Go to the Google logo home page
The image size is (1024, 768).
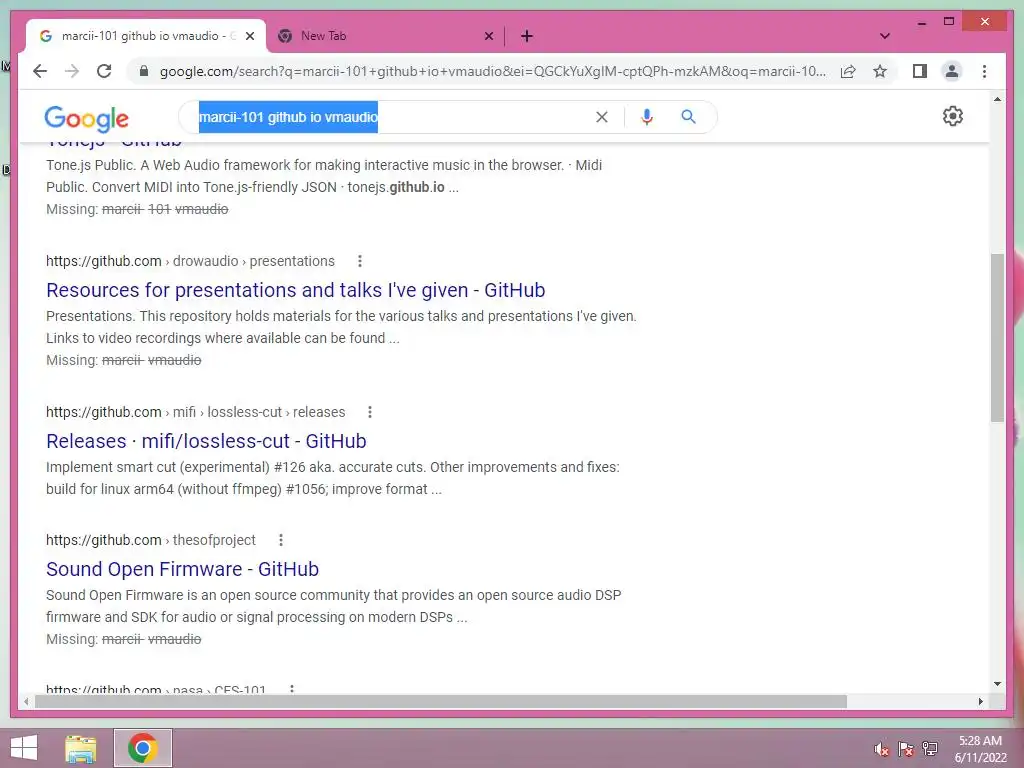pyautogui.click(x=86, y=118)
